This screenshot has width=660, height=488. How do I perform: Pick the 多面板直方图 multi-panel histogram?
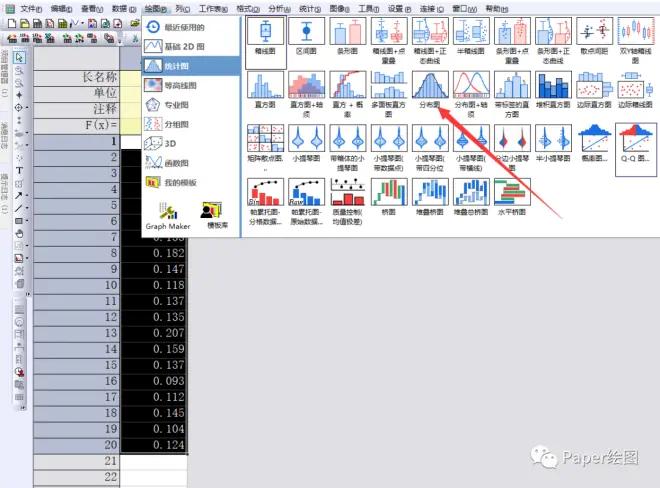(389, 95)
